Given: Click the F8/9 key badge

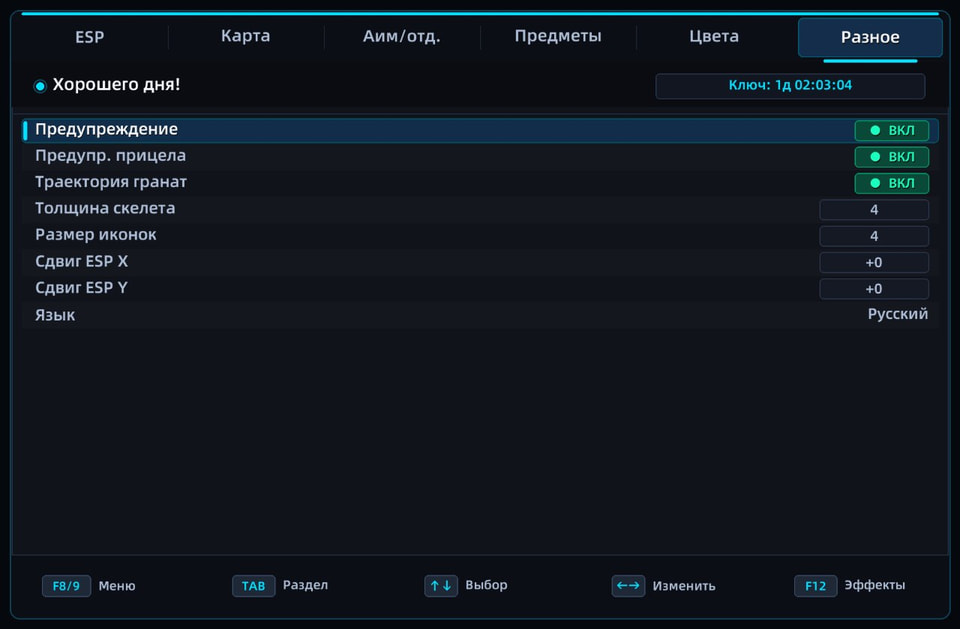Looking at the screenshot, I should tap(66, 586).
